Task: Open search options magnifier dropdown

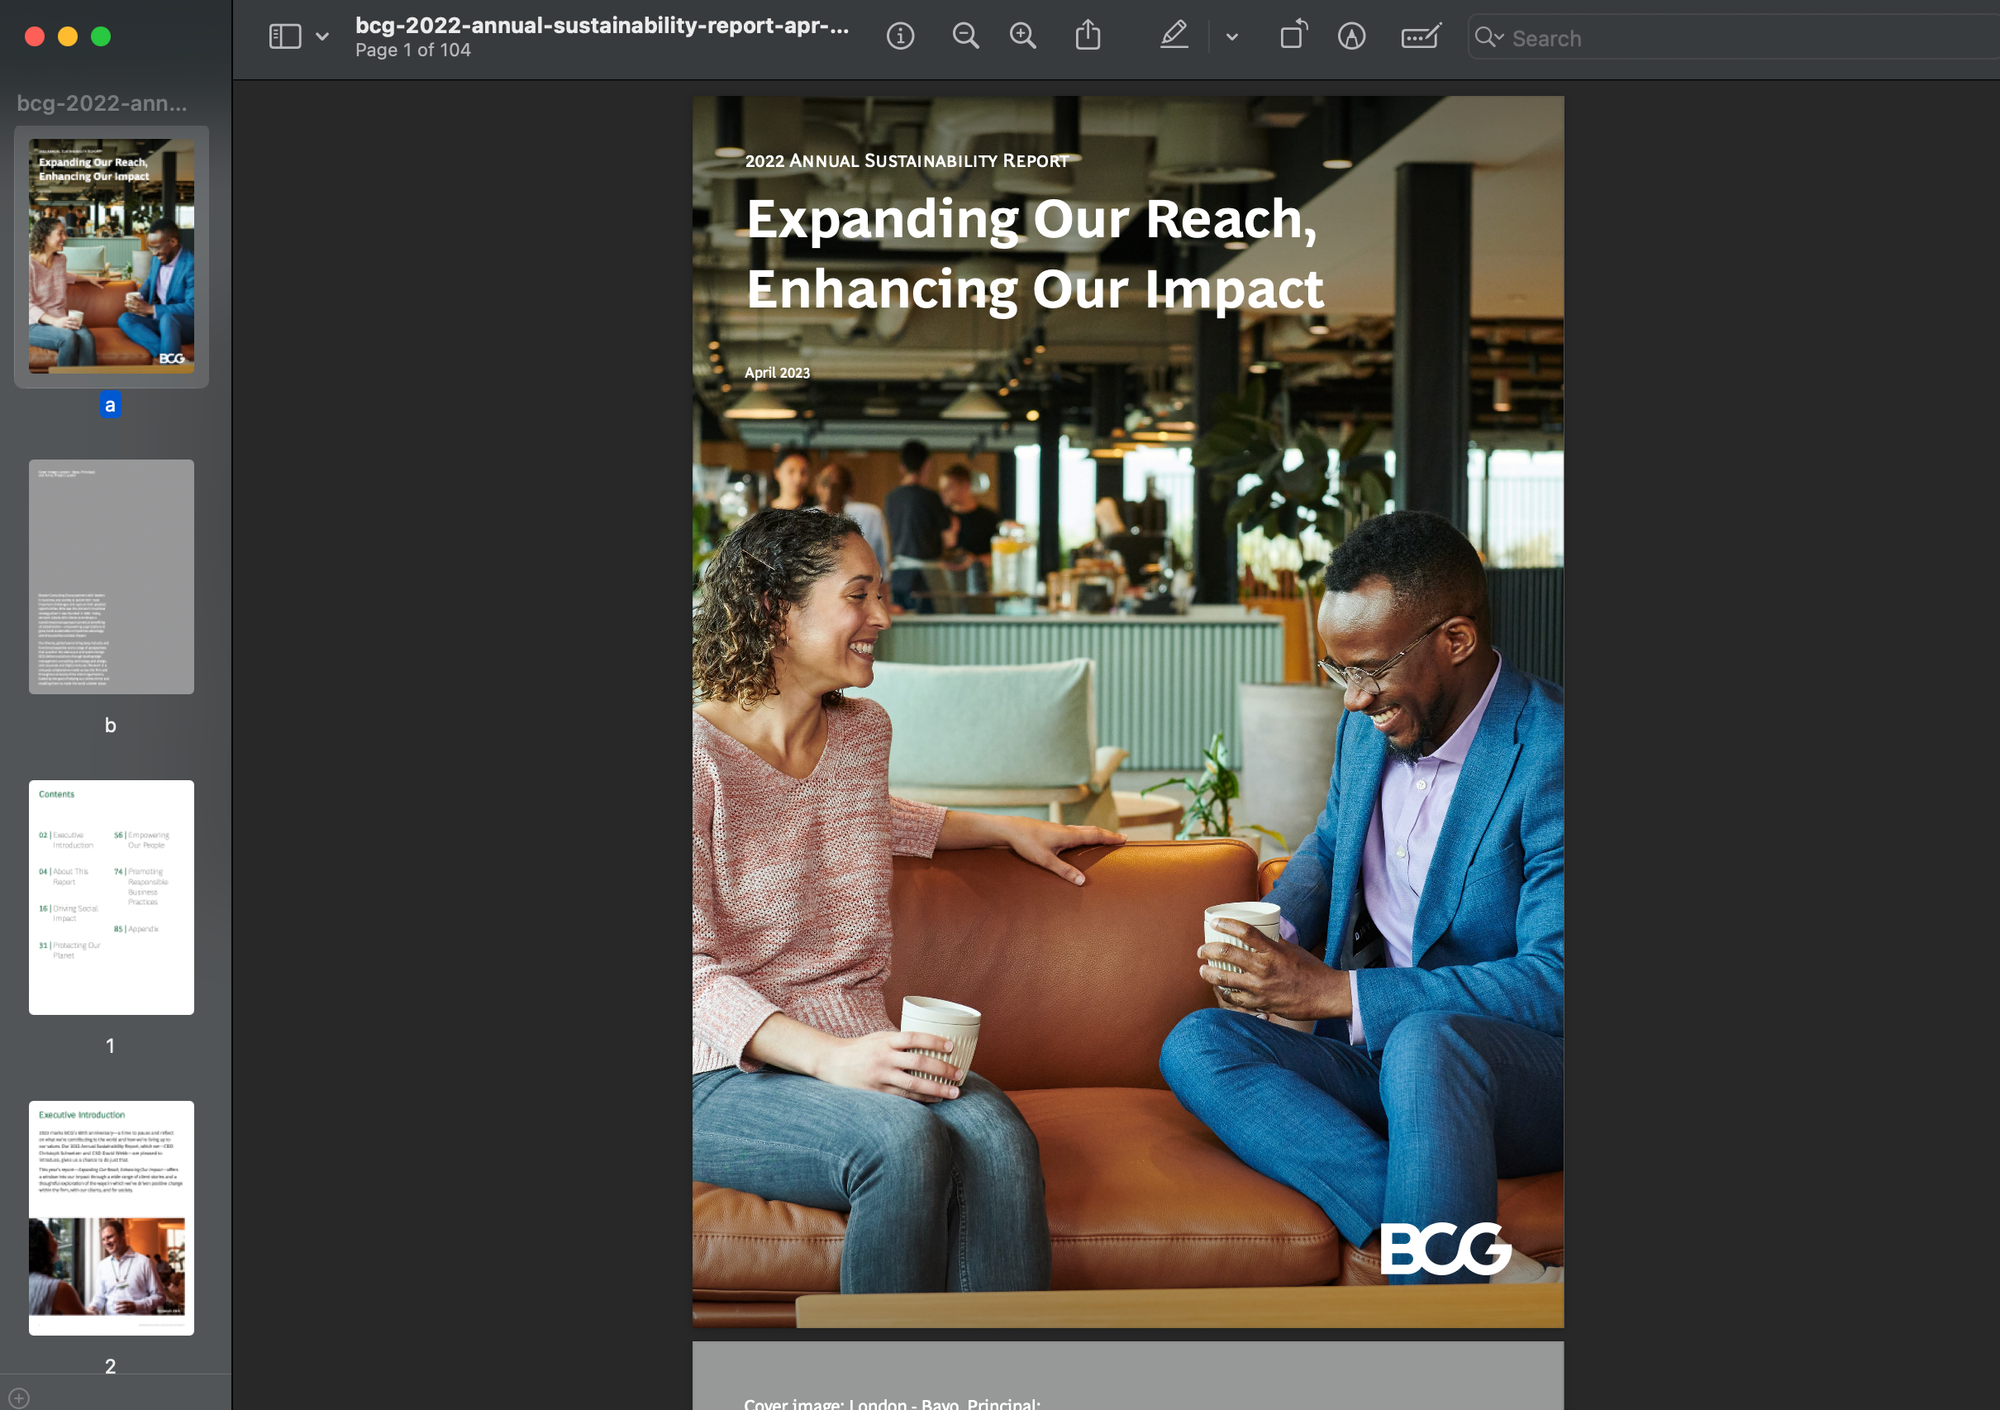Action: (x=1489, y=38)
